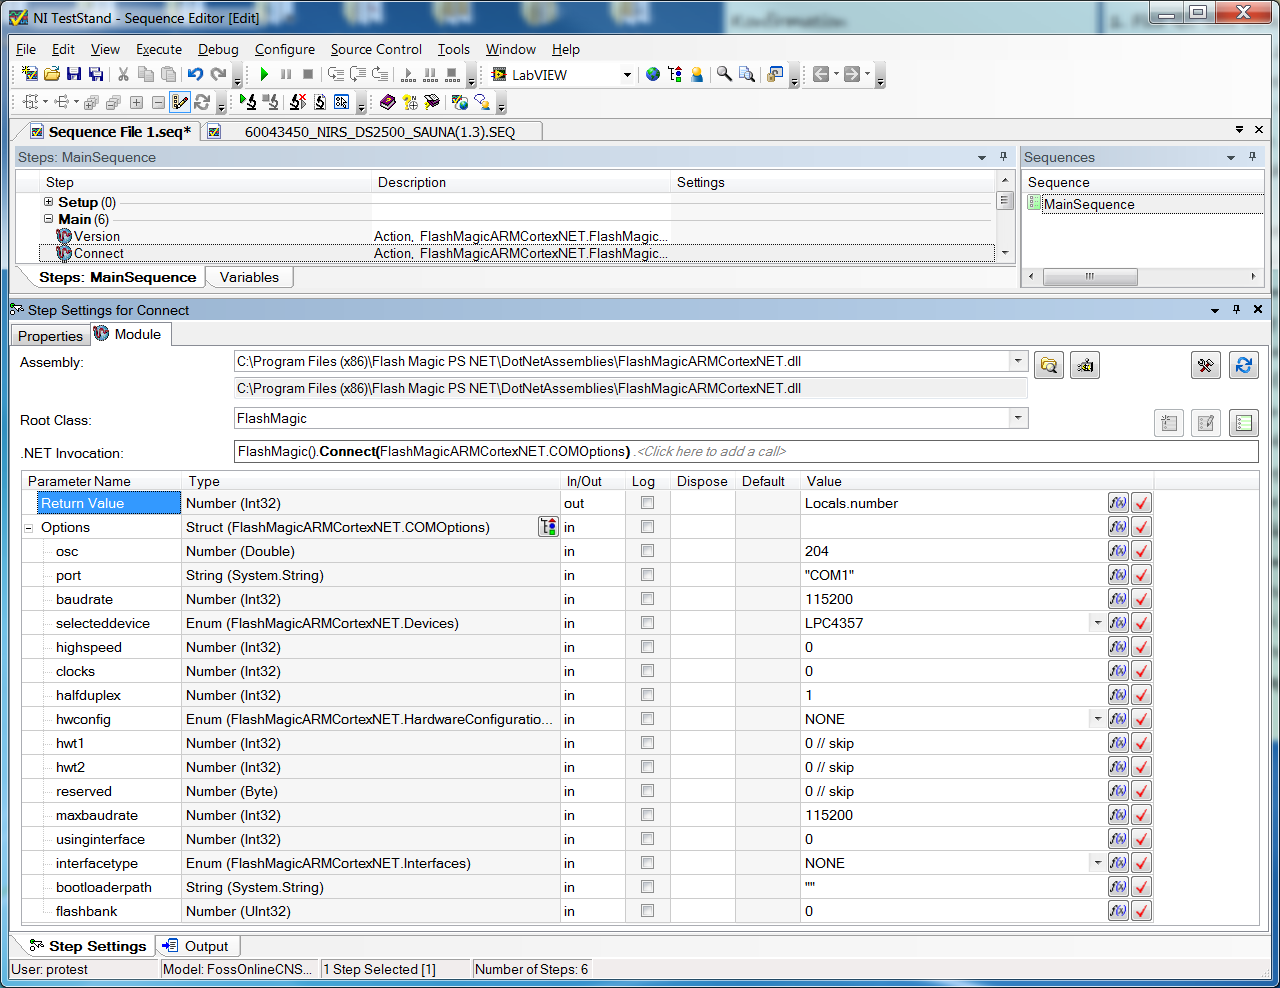This screenshot has width=1280, height=988.
Task: Open interfacetype NONE value dropdown
Action: [x=1097, y=863]
